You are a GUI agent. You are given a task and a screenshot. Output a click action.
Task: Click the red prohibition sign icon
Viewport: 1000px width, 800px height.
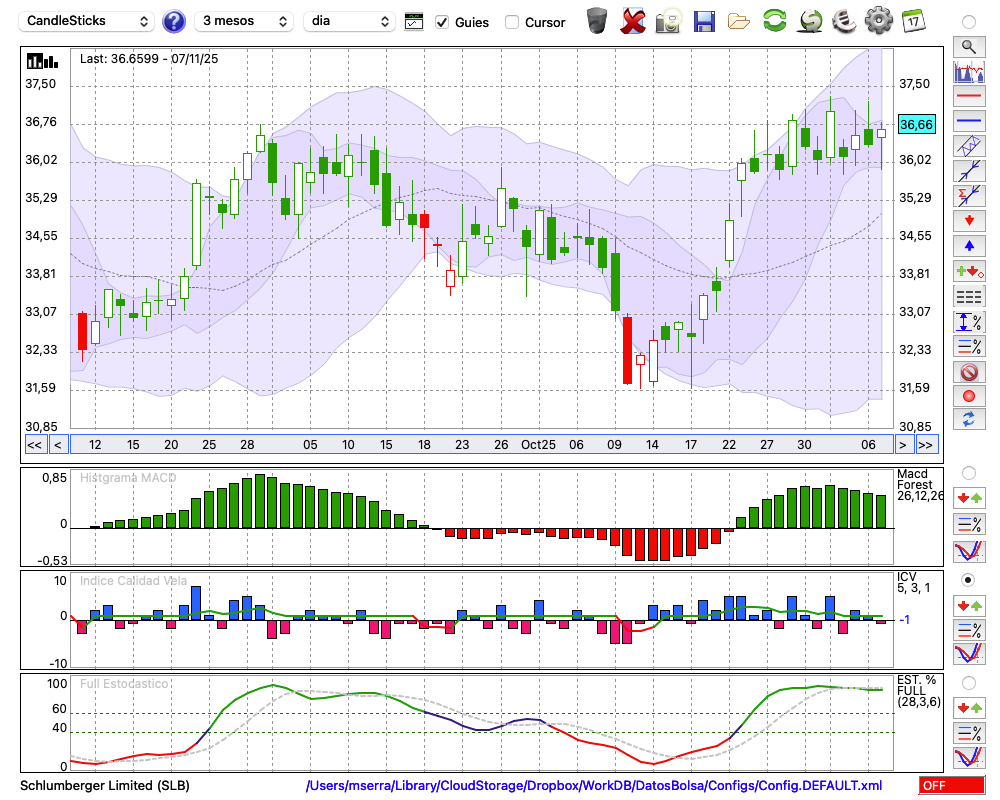click(969, 371)
